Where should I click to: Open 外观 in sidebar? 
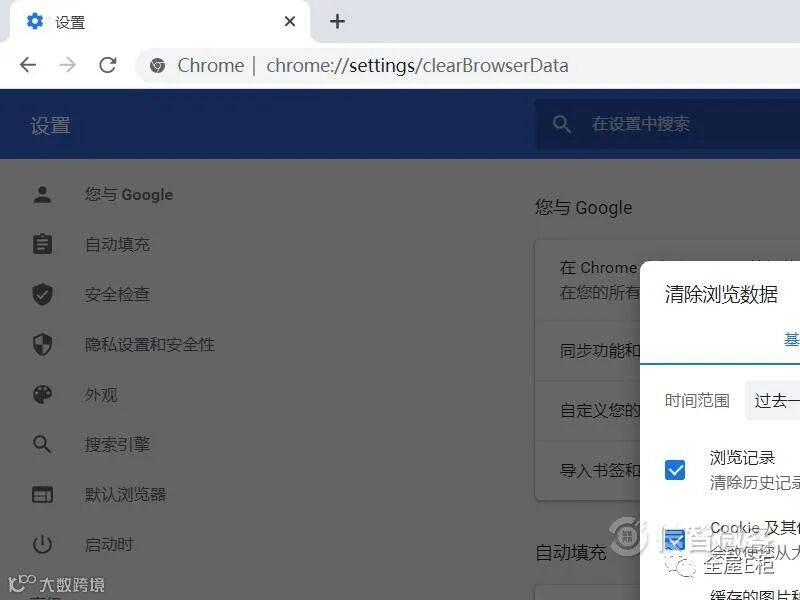tap(101, 394)
